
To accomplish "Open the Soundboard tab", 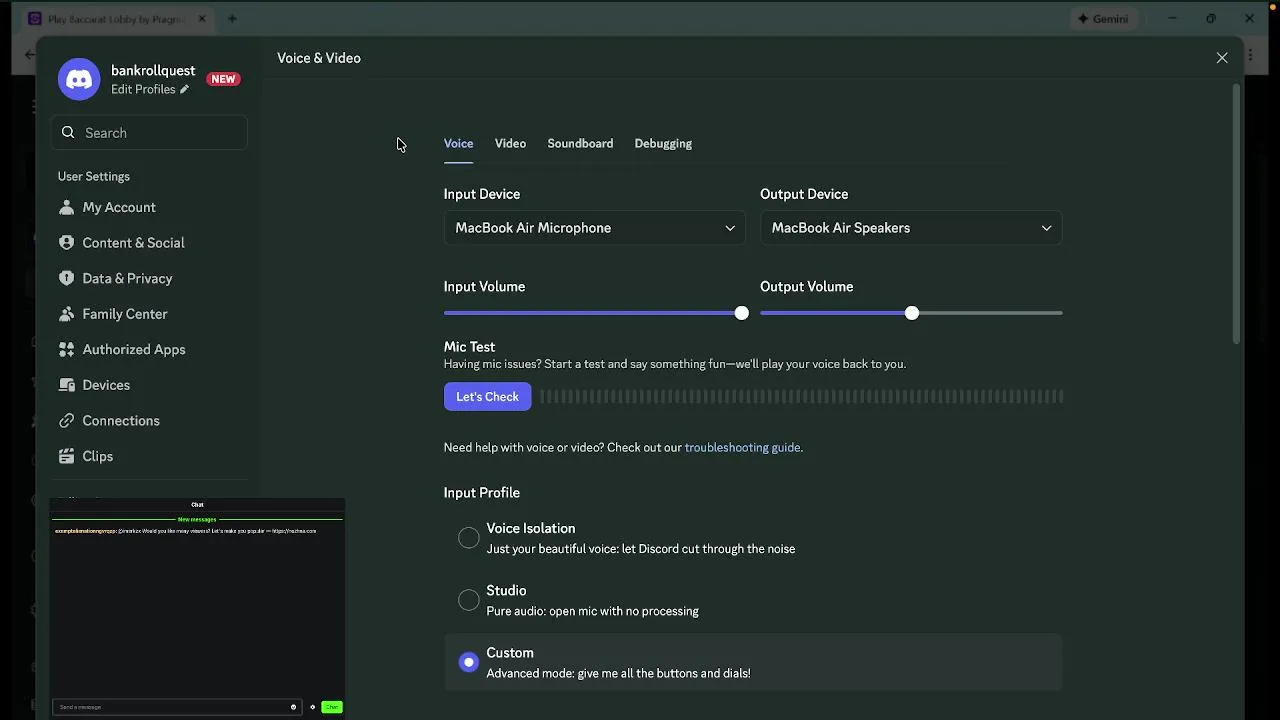I will click(580, 144).
